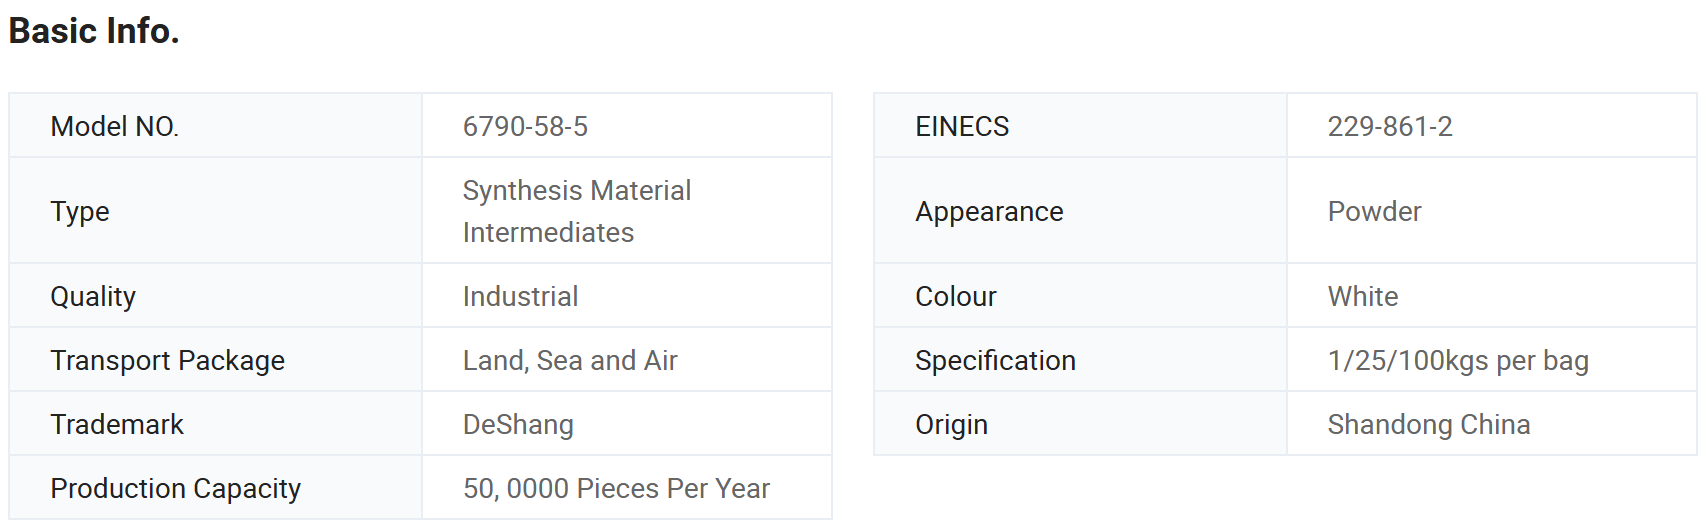This screenshot has height=529, width=1705.
Task: Select the Appearance label
Action: point(989,211)
